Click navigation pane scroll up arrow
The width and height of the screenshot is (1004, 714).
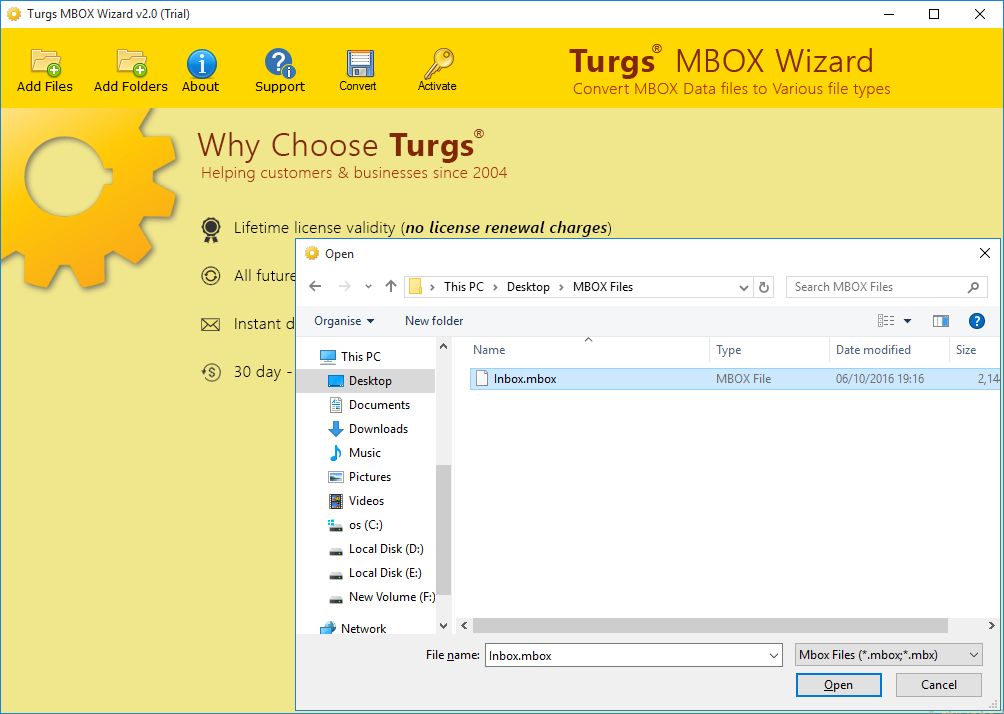443,346
